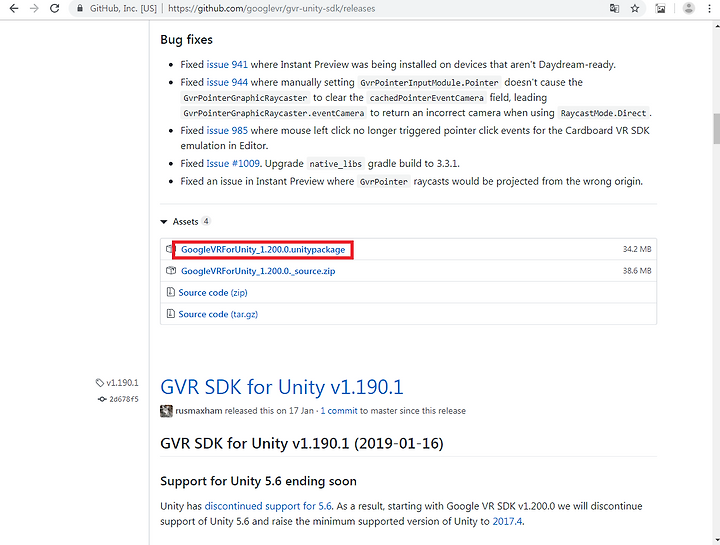This screenshot has width=720, height=545.
Task: Click the padlock site security icon
Action: coord(80,8)
